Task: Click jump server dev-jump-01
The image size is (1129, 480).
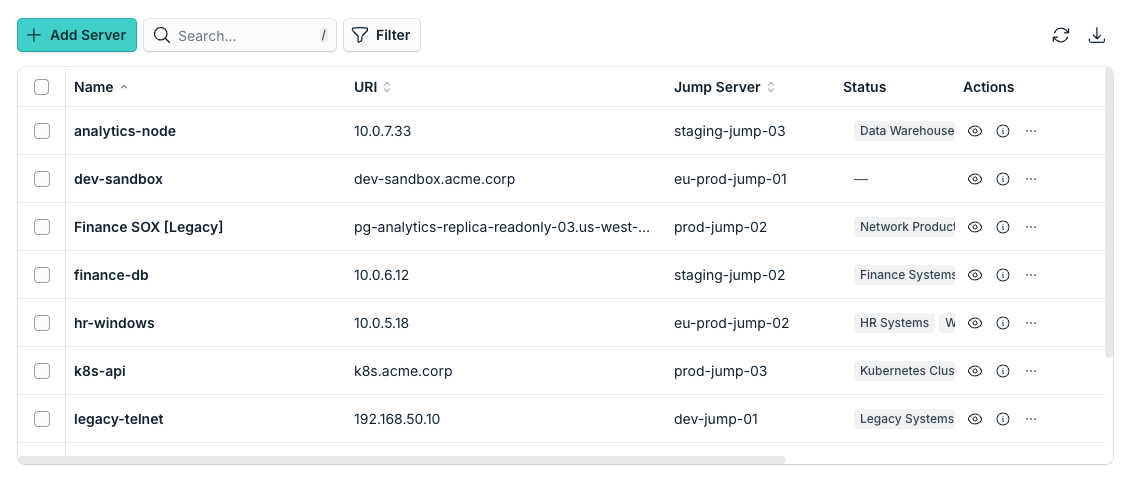Action: [x=716, y=419]
